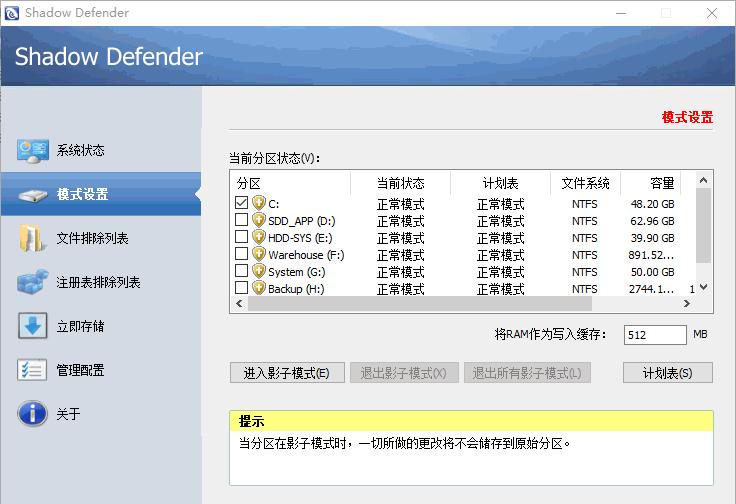Check the Backup (H:) checkbox
This screenshot has height=504, width=736.
click(x=241, y=287)
